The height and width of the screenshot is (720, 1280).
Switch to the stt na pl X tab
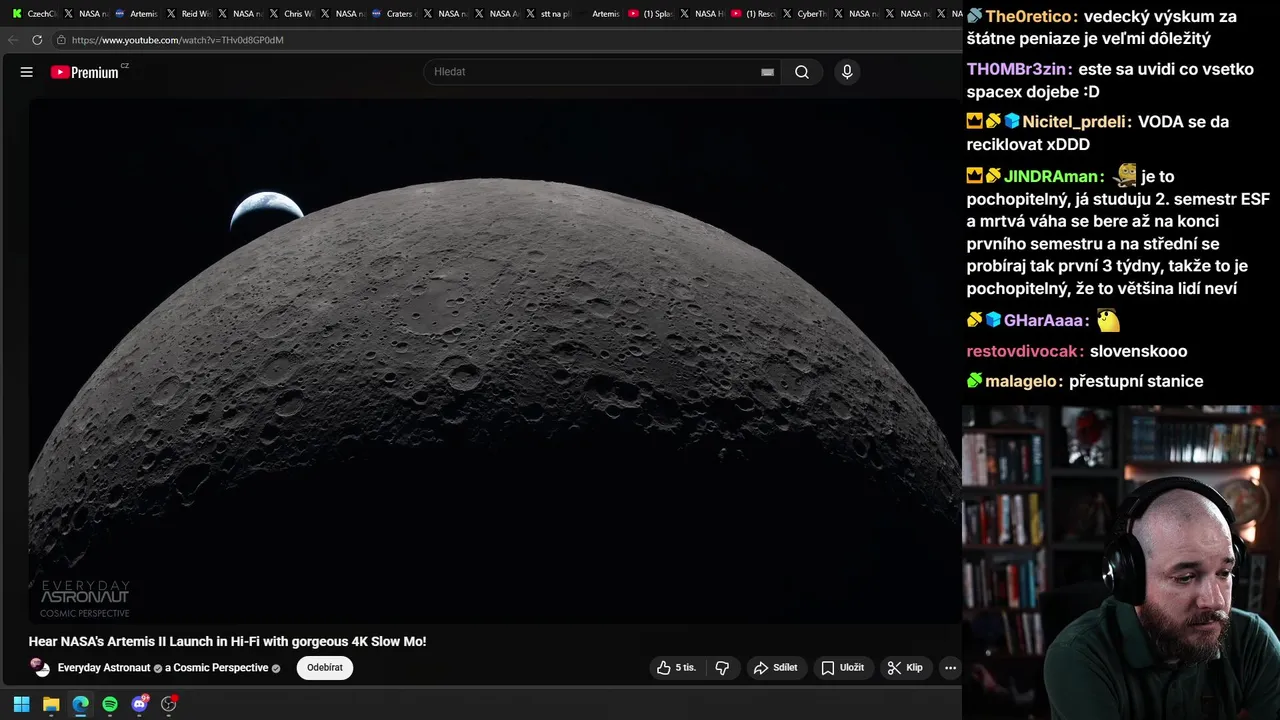pos(548,14)
